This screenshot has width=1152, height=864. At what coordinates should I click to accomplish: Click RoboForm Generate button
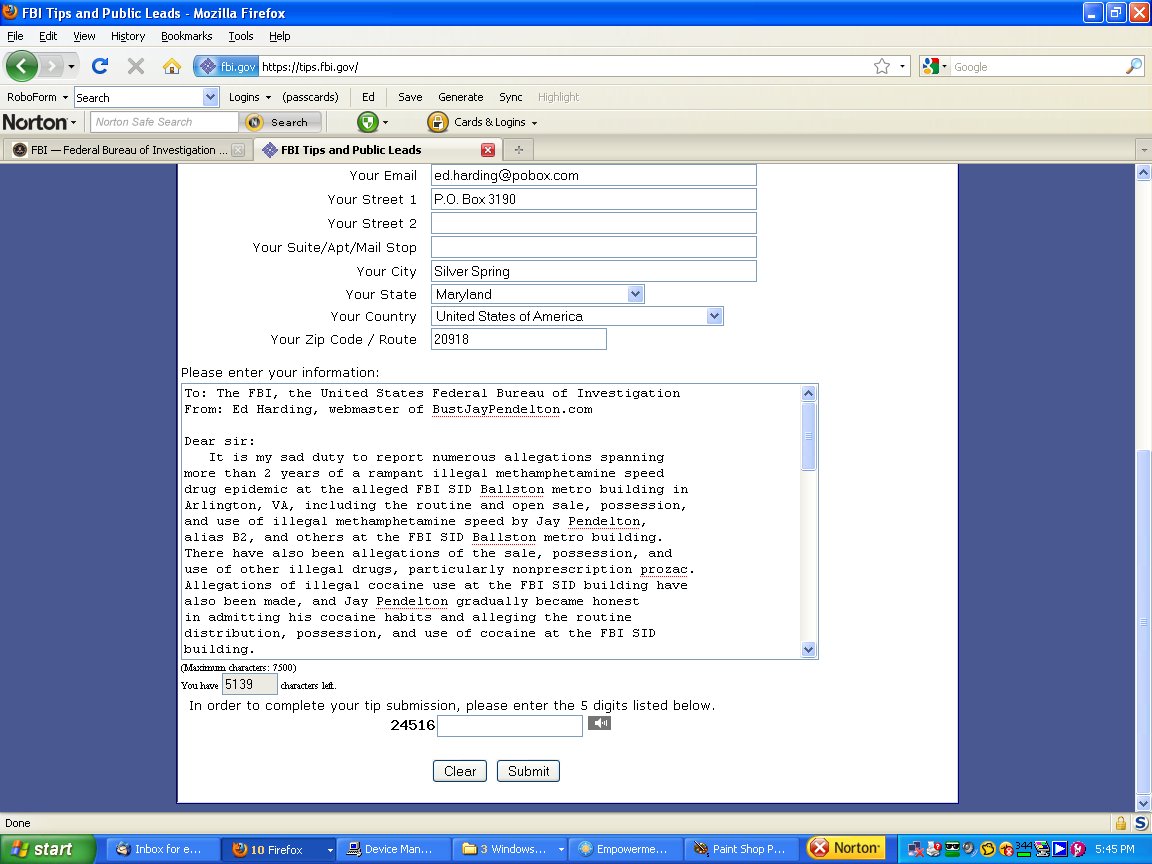[x=461, y=97]
